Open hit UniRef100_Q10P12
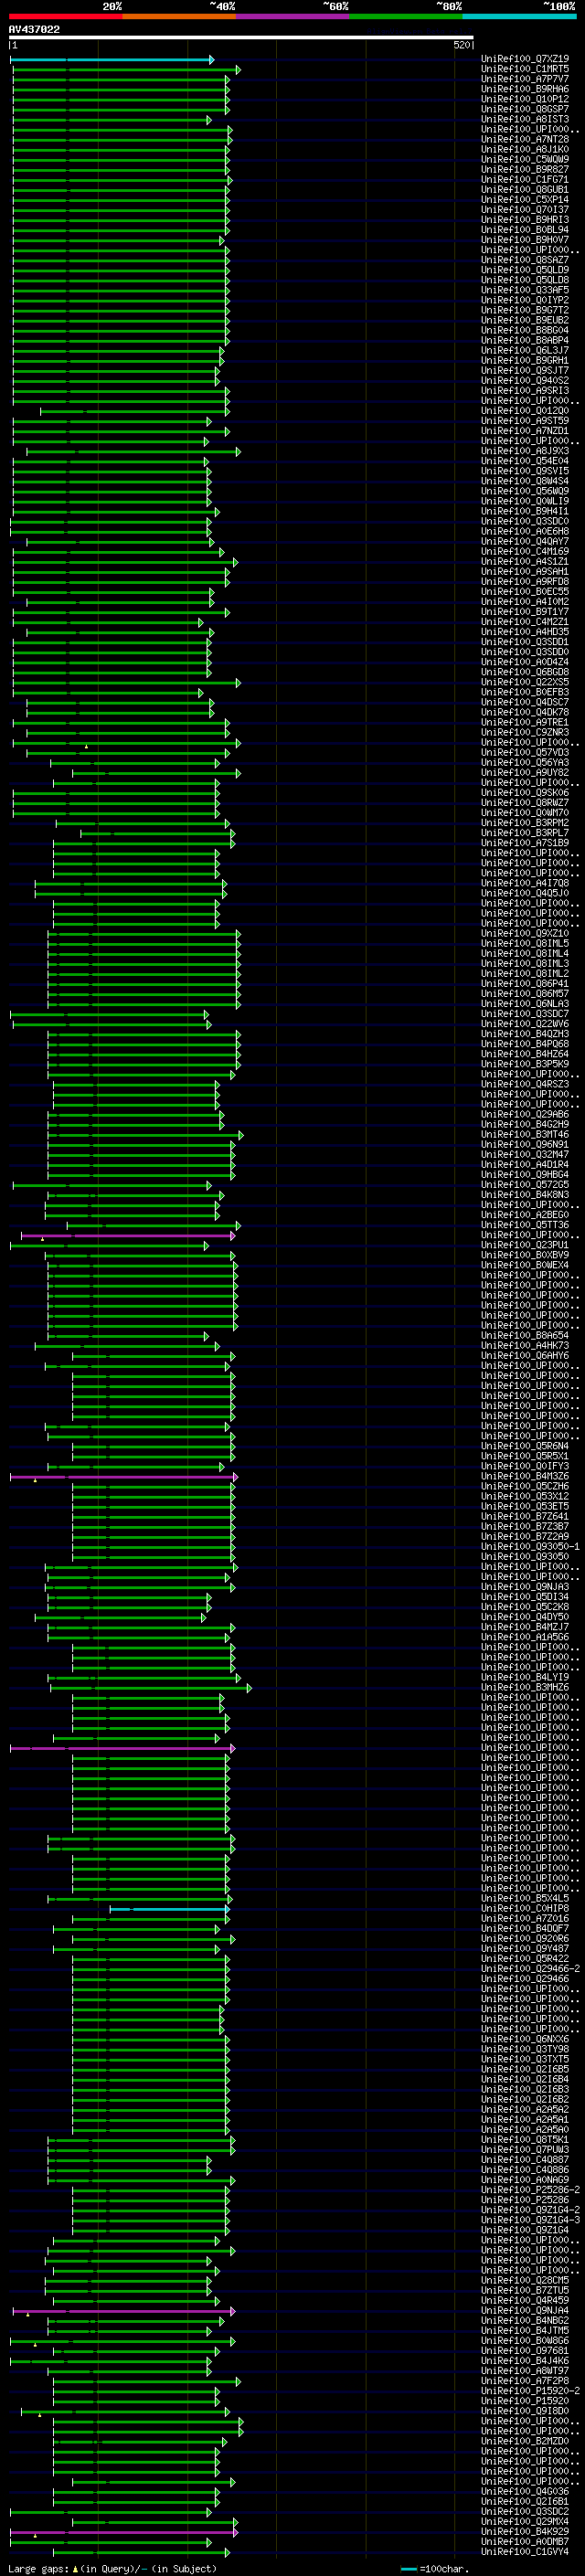Viewport: 585px width, 2576px height. pyautogui.click(x=525, y=99)
